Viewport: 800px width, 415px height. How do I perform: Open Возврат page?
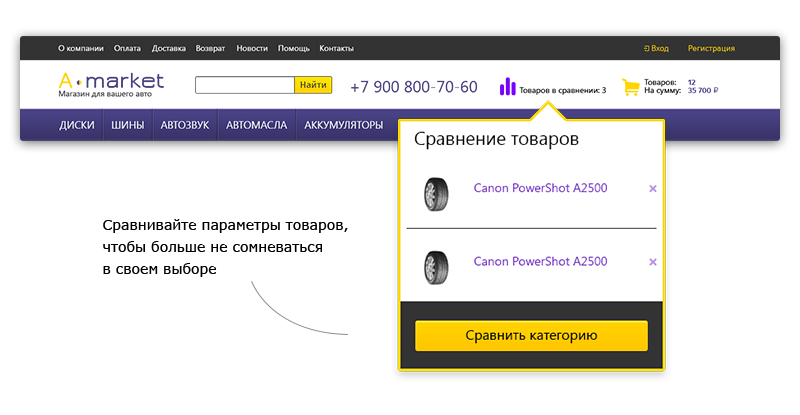click(x=210, y=48)
